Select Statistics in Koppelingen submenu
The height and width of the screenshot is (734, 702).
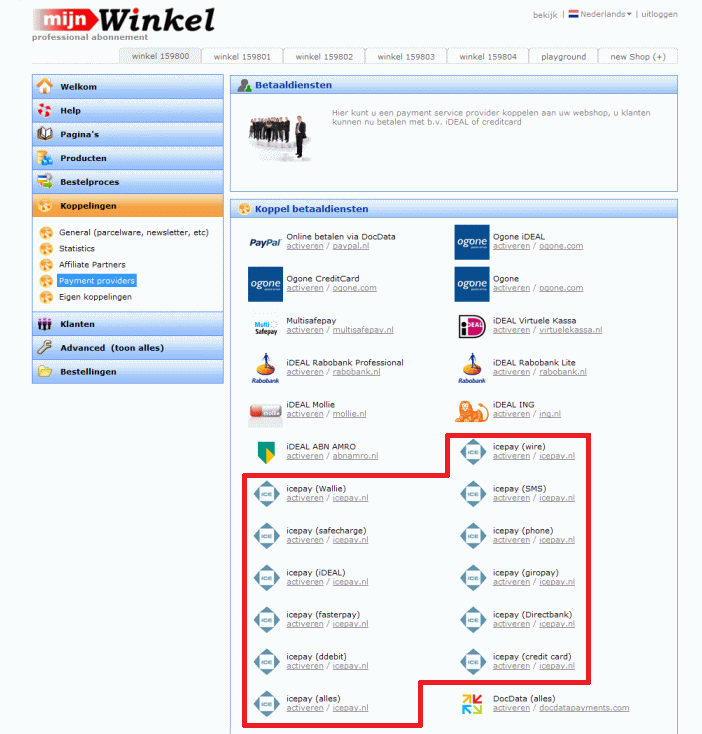(x=77, y=248)
